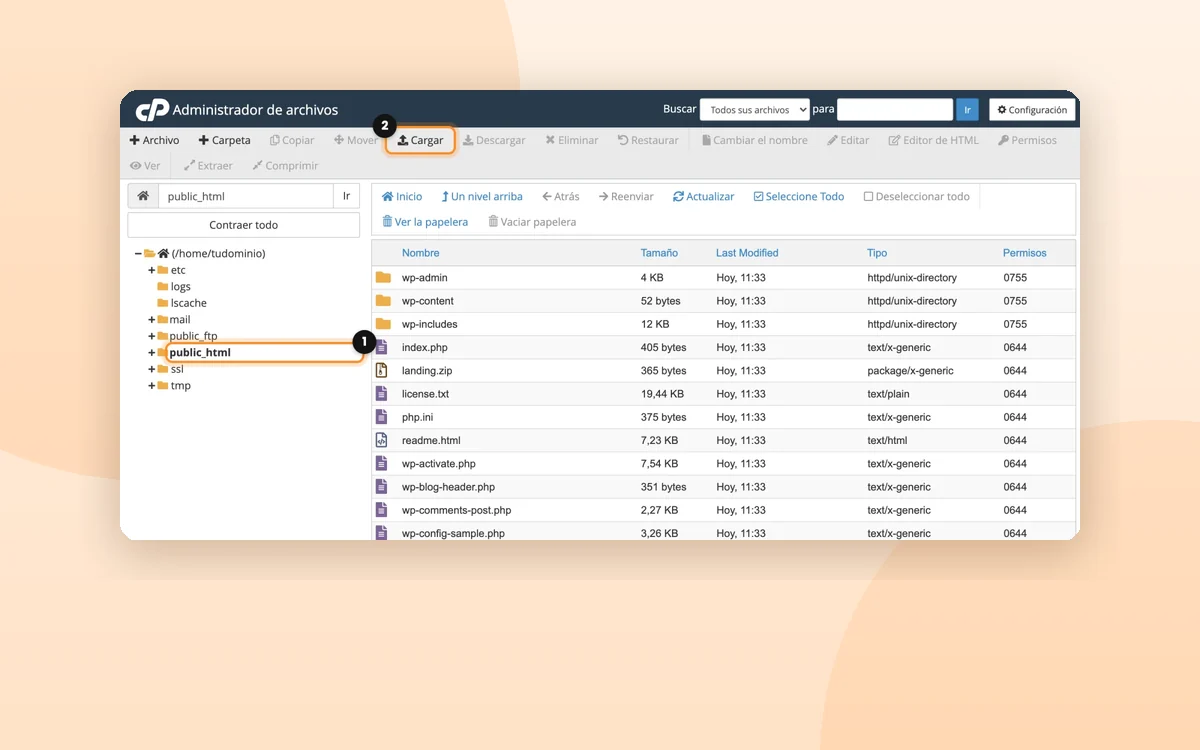Click Cambiar el nombre rename button
The height and width of the screenshot is (750, 1200).
click(x=755, y=140)
